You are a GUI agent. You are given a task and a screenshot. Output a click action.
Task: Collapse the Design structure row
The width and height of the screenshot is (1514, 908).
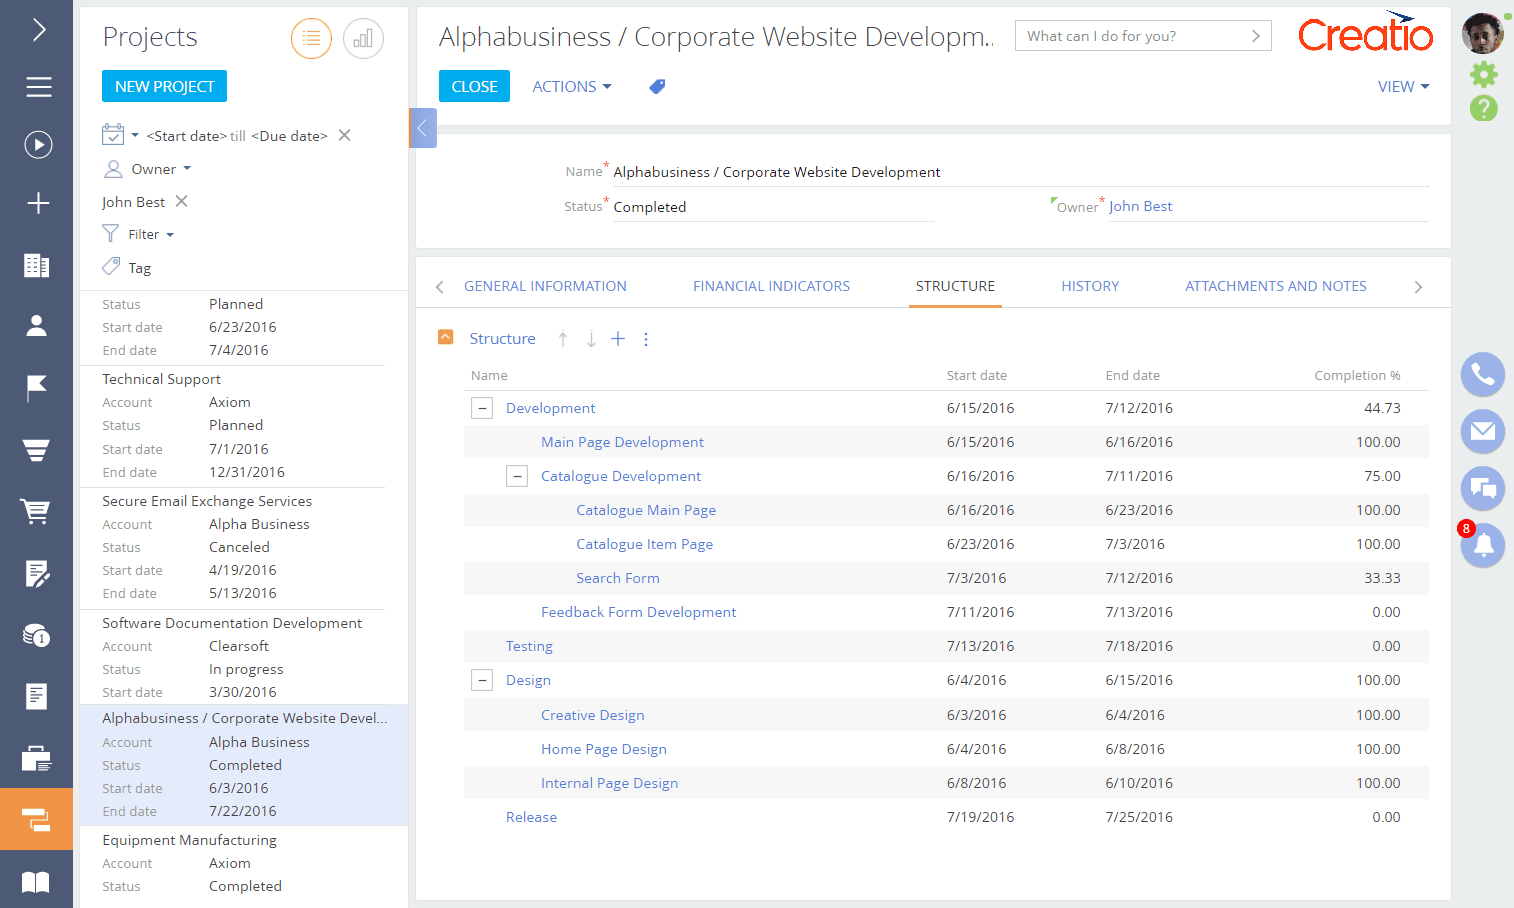(482, 679)
